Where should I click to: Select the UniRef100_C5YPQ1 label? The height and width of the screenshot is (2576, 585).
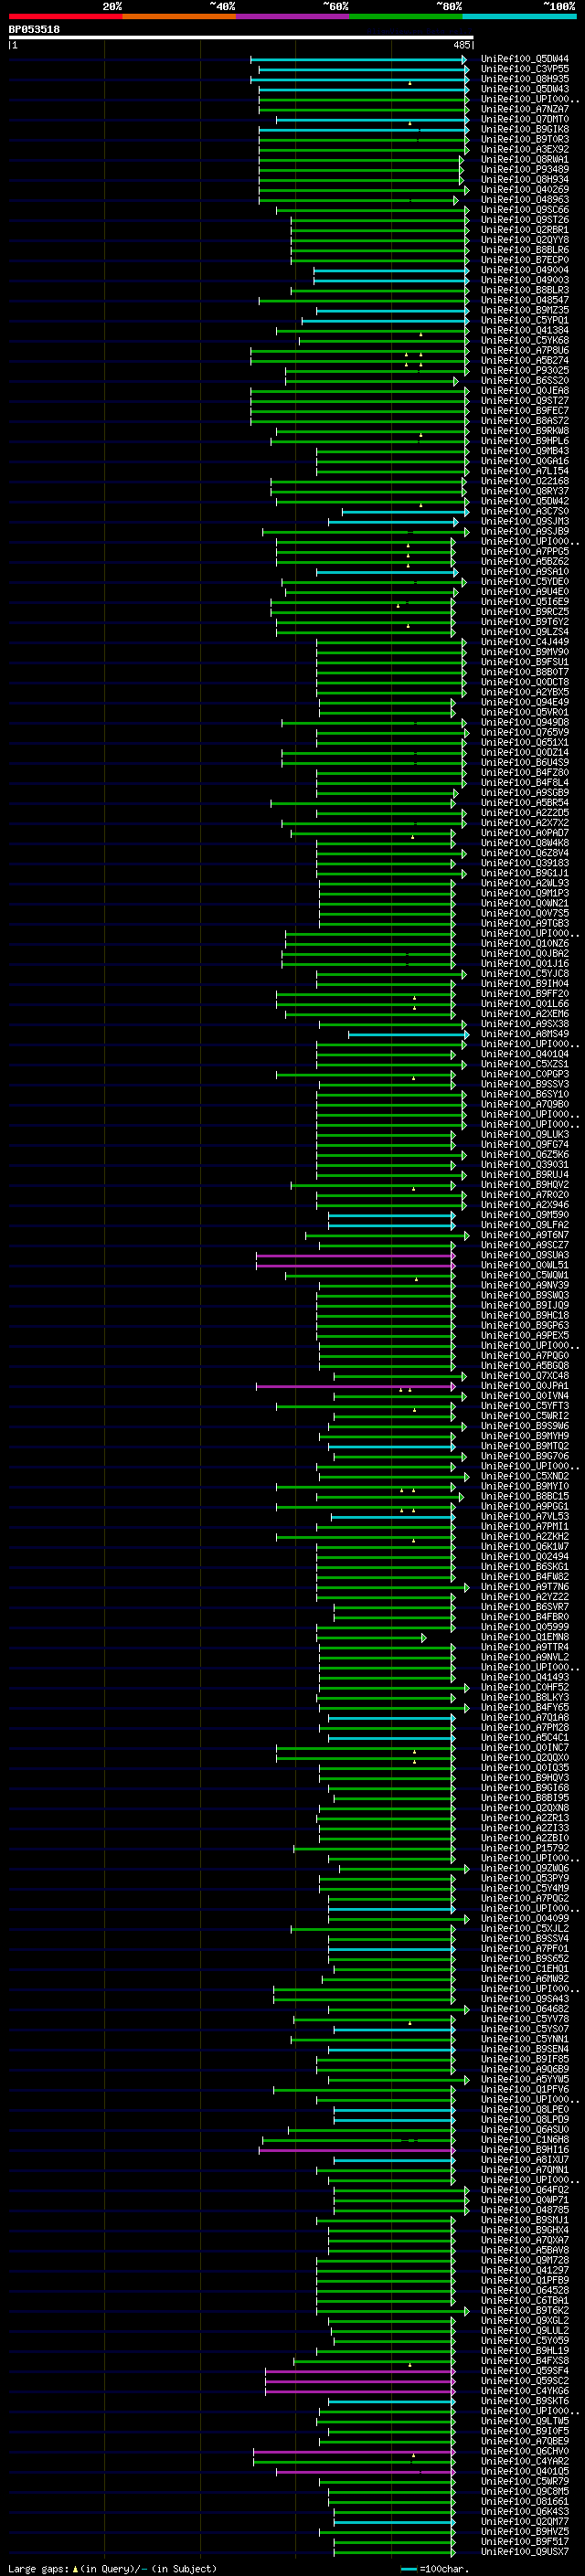(524, 320)
